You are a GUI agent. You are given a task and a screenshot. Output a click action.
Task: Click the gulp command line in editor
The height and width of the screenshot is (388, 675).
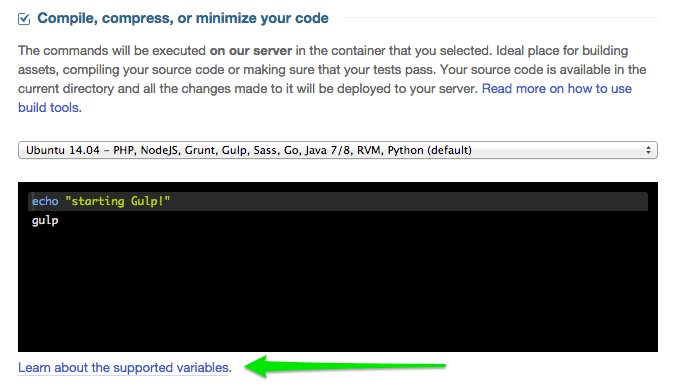45,220
